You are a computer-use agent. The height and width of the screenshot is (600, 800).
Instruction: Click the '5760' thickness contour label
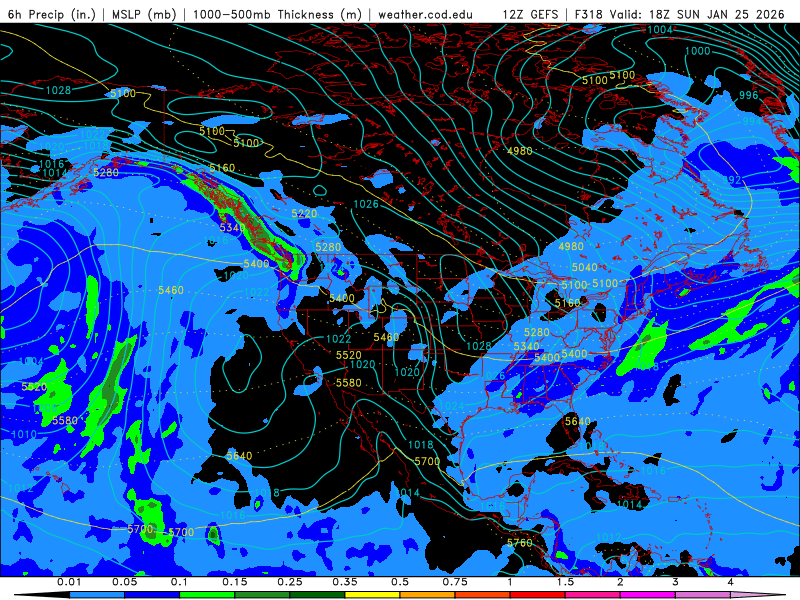pyautogui.click(x=520, y=543)
